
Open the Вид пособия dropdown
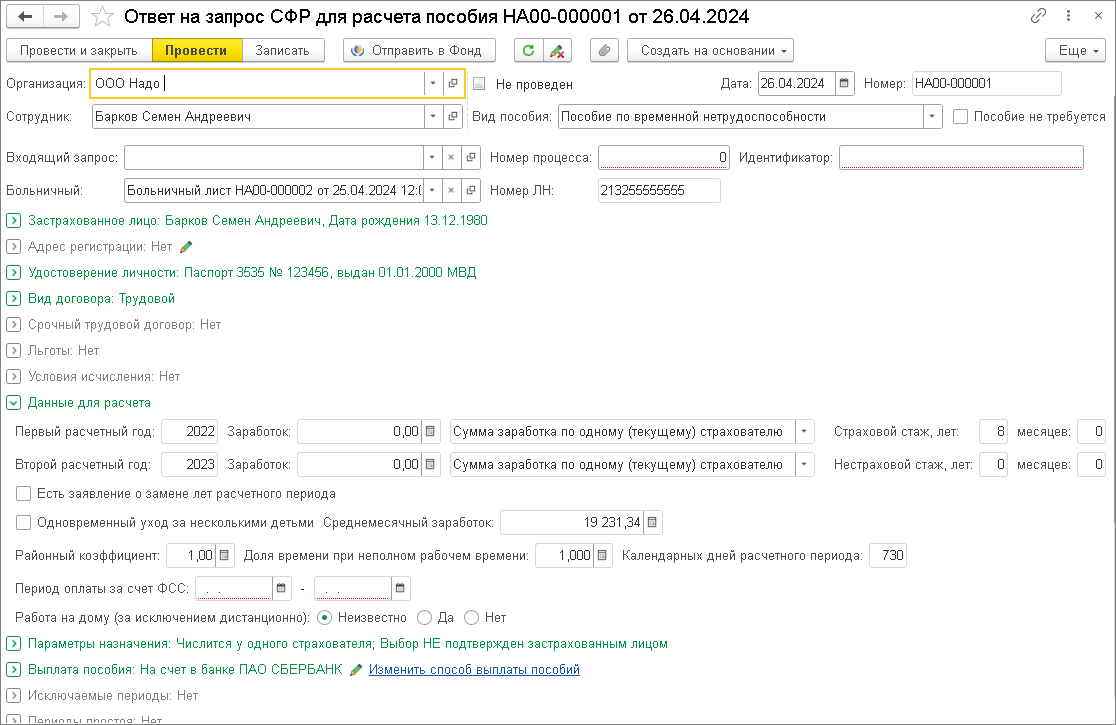click(x=932, y=117)
